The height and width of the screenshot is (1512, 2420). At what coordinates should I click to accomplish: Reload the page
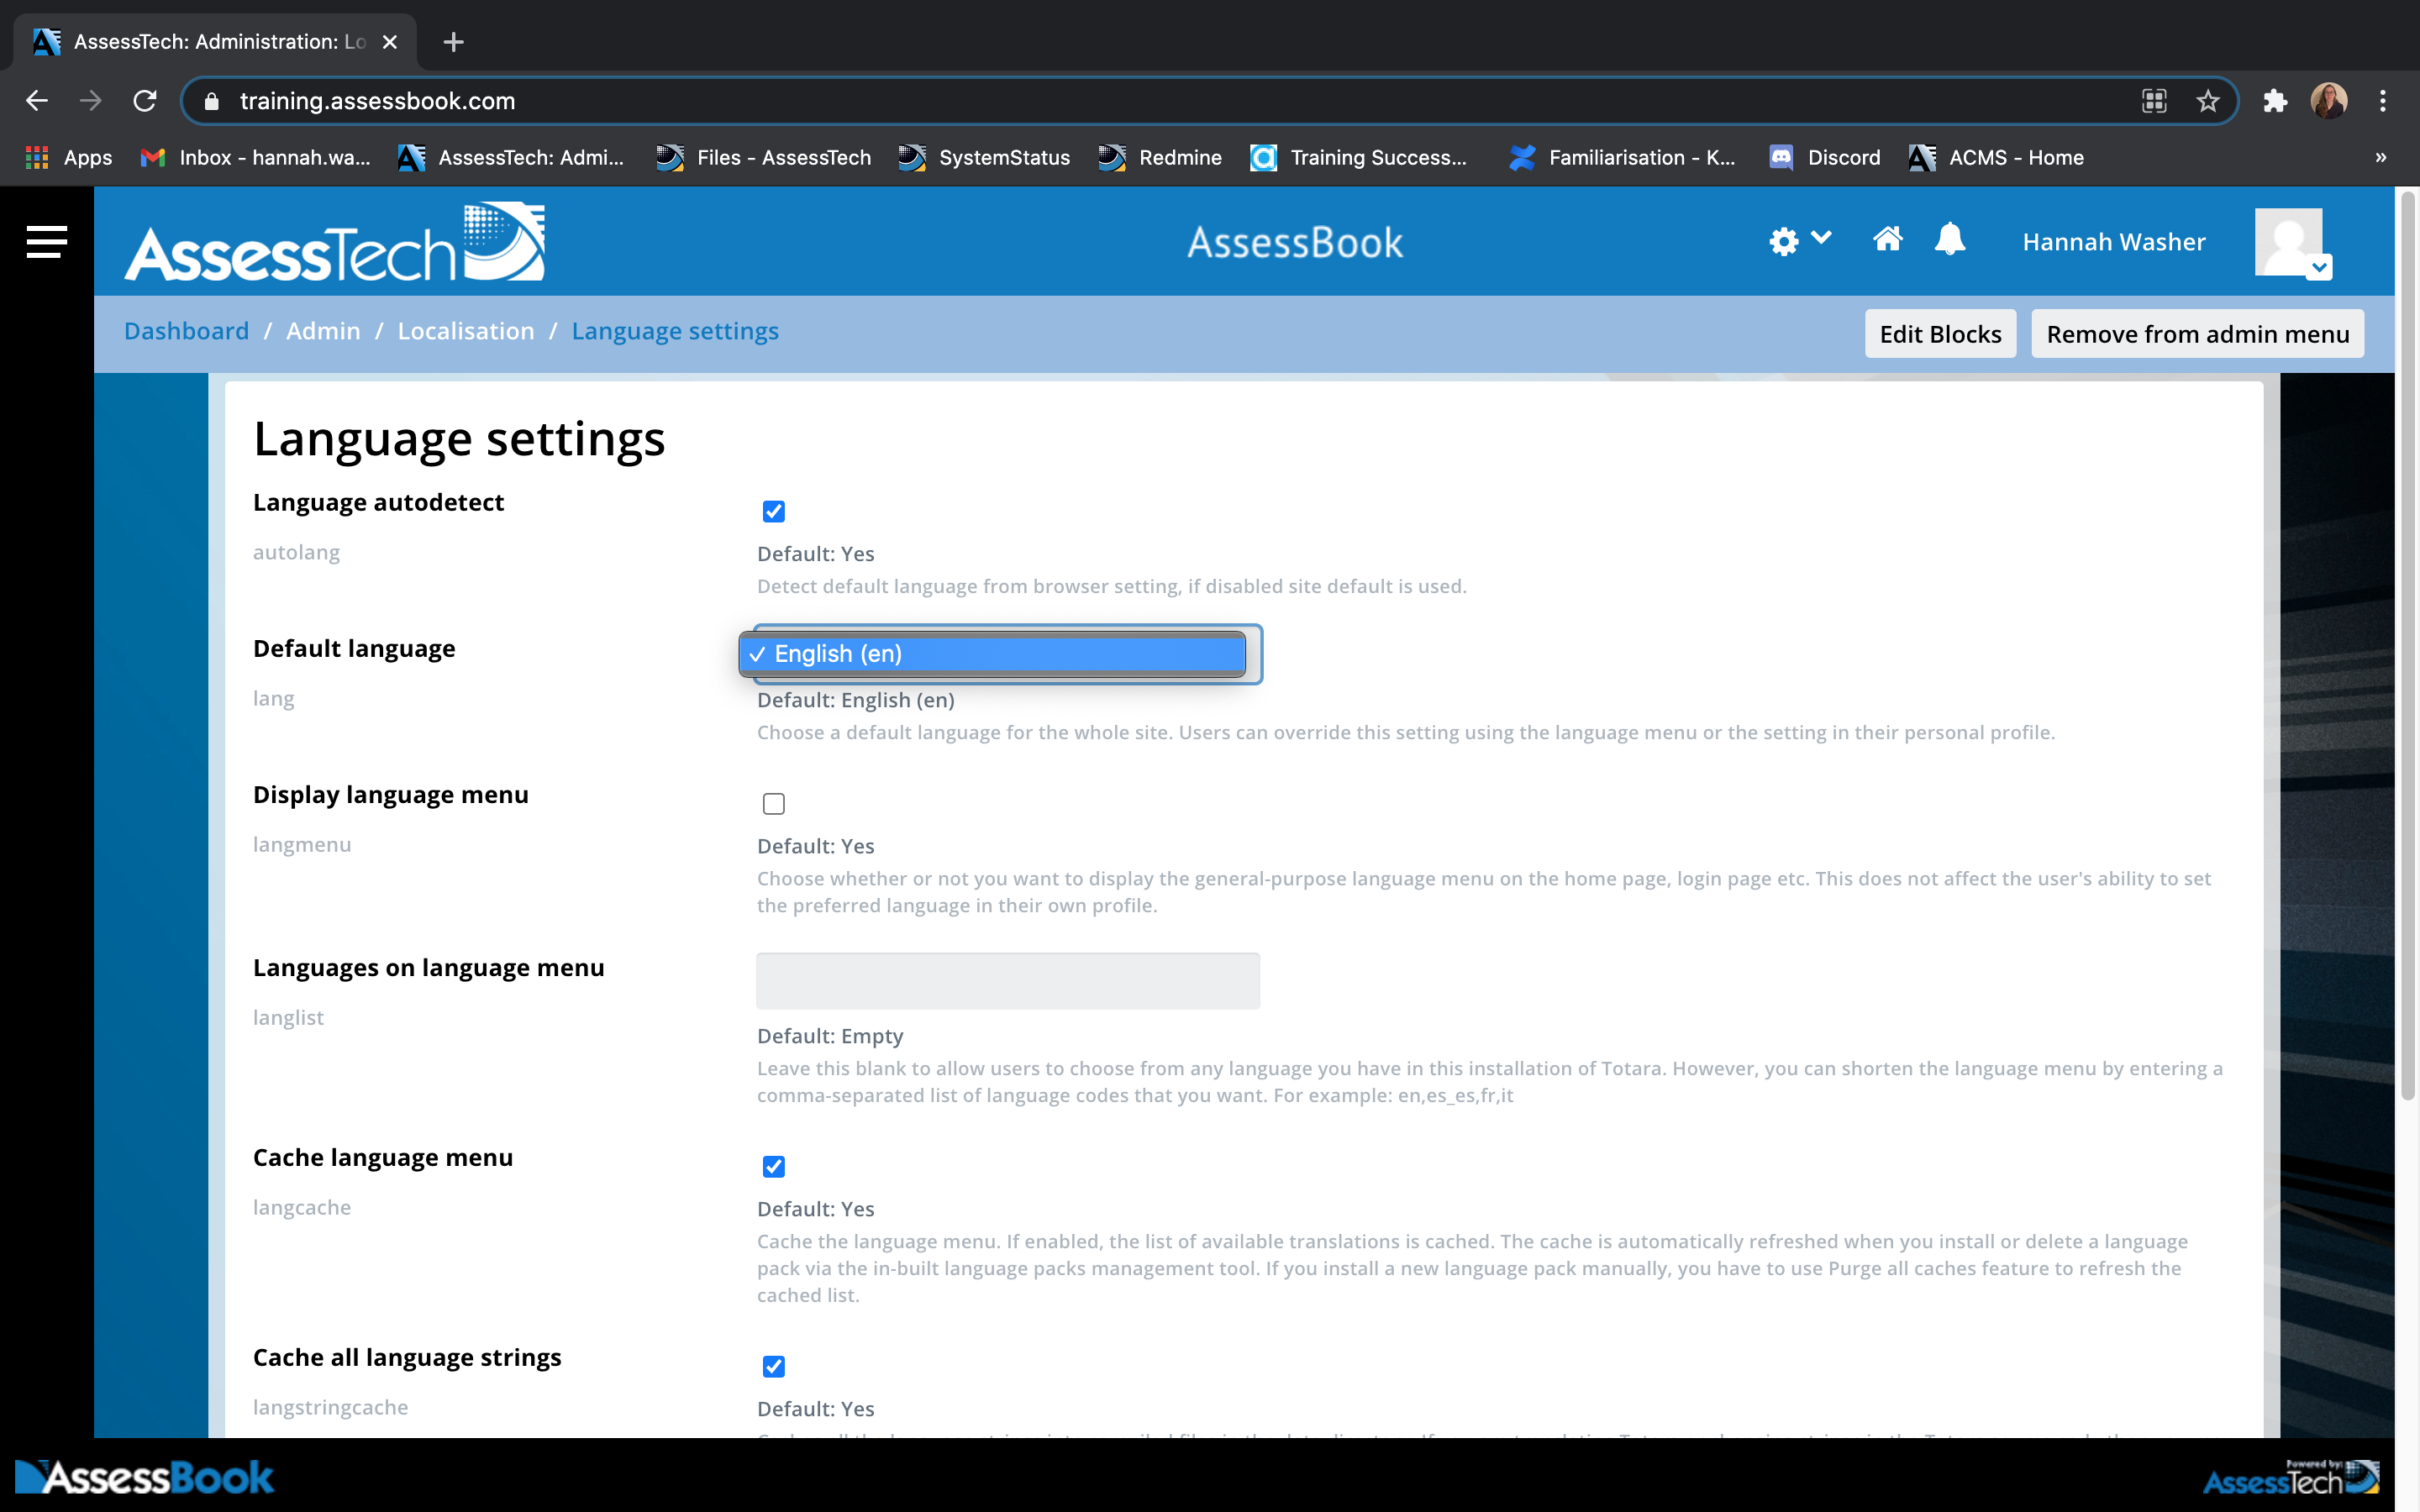[x=145, y=101]
